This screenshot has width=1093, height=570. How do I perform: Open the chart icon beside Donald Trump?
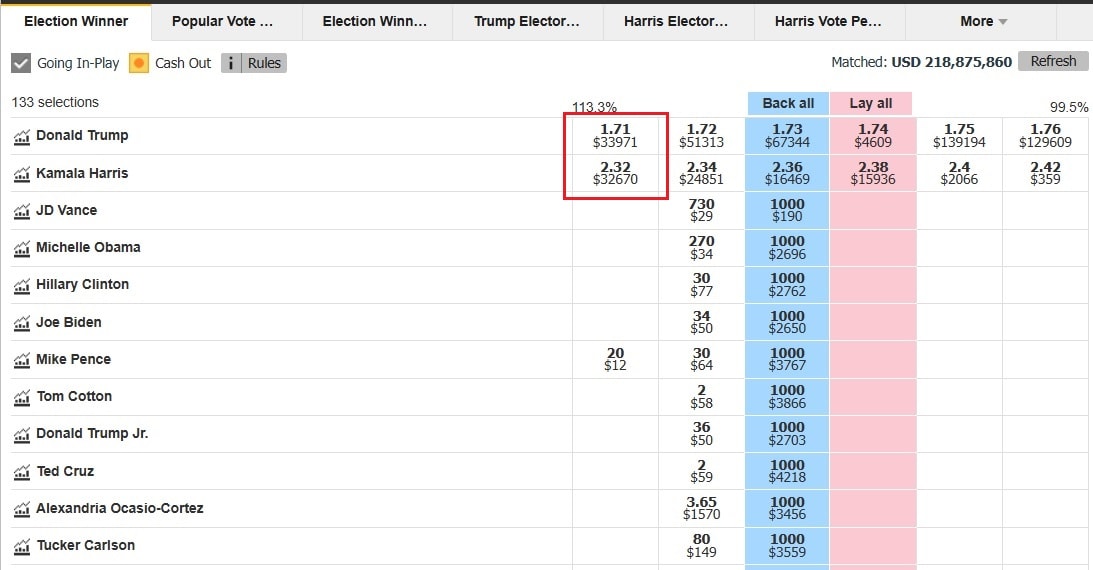pos(22,137)
